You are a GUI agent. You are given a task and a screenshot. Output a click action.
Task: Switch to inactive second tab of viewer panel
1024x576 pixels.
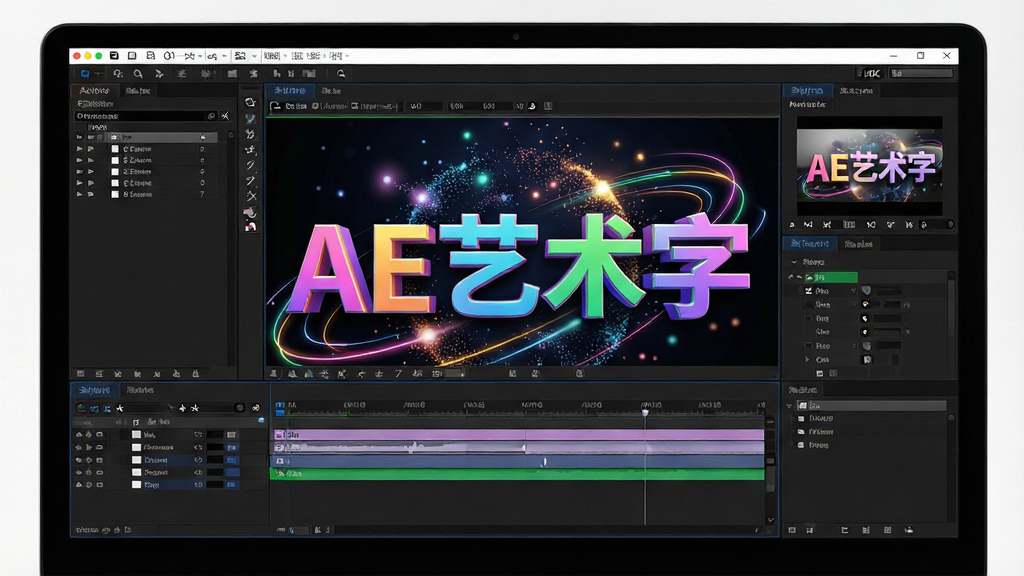pos(331,91)
